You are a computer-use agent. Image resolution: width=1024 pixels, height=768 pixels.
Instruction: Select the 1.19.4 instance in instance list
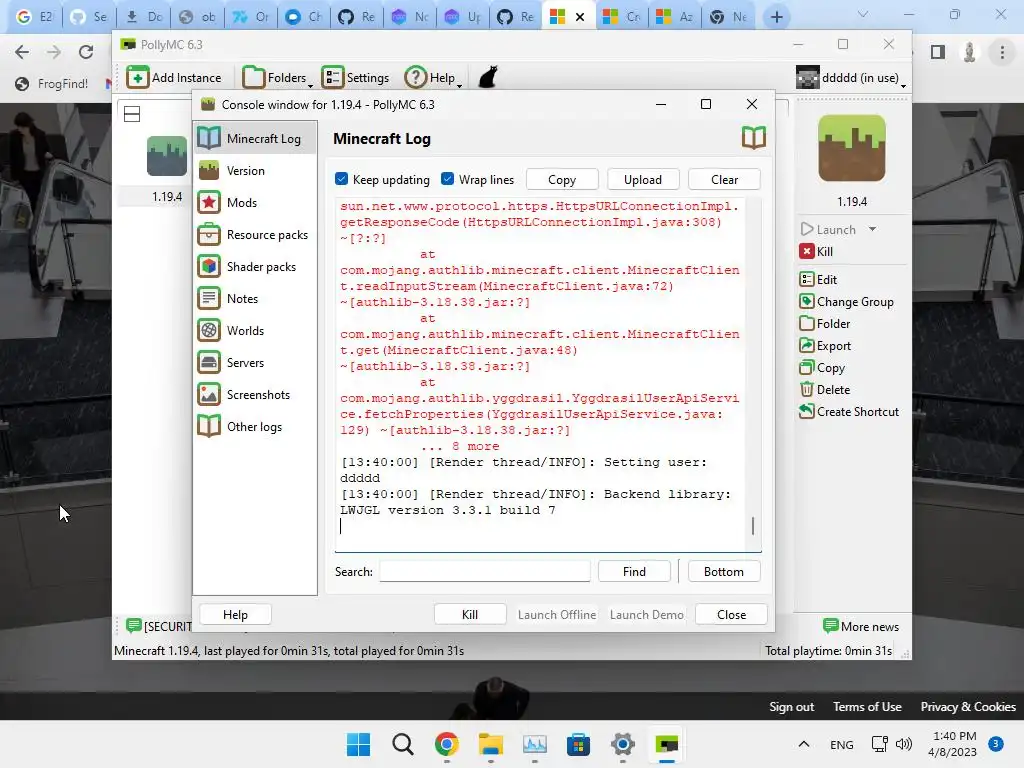click(x=167, y=170)
